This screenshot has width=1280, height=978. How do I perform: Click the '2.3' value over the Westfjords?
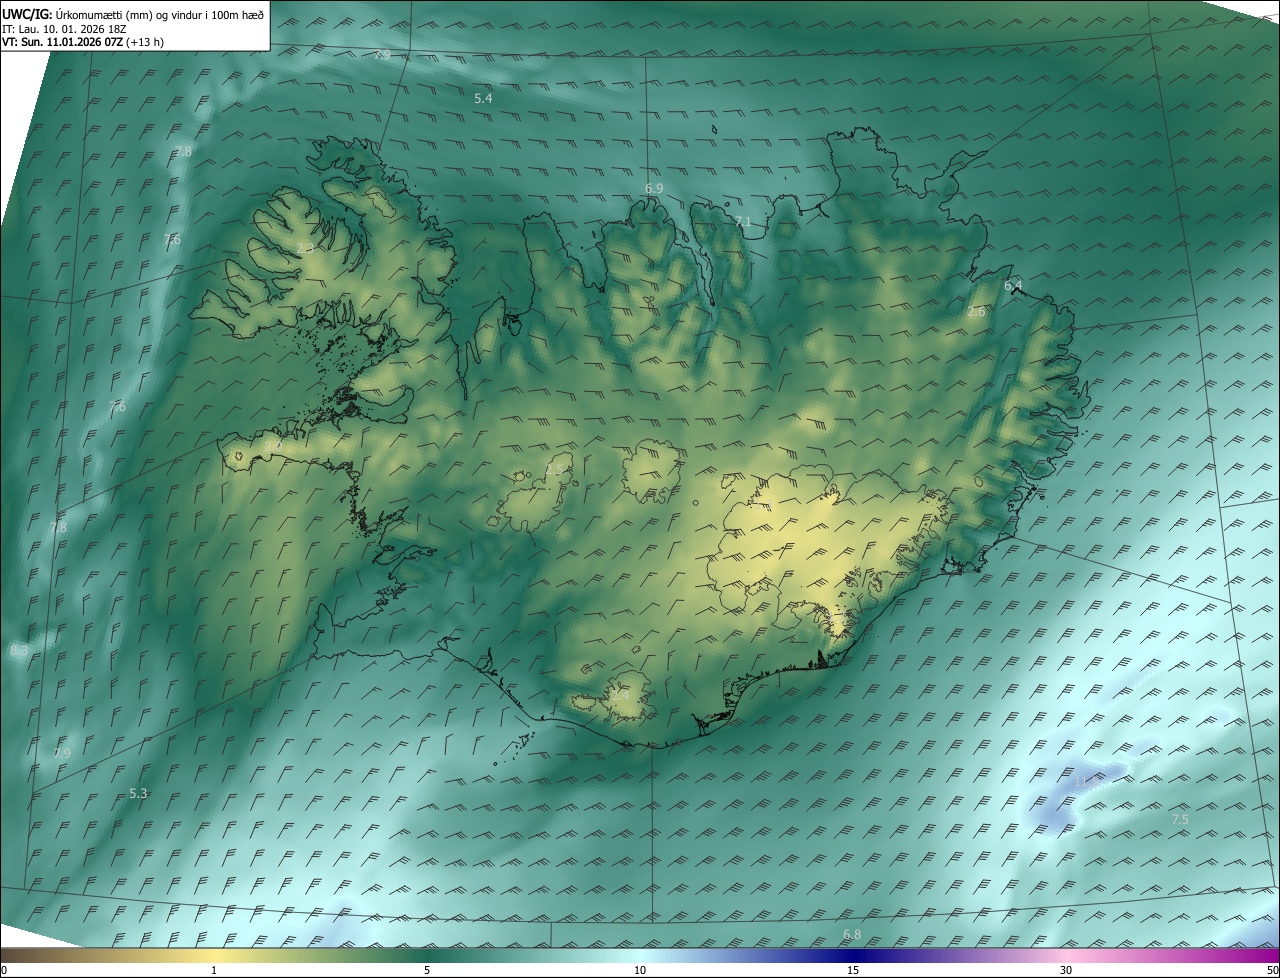(305, 247)
